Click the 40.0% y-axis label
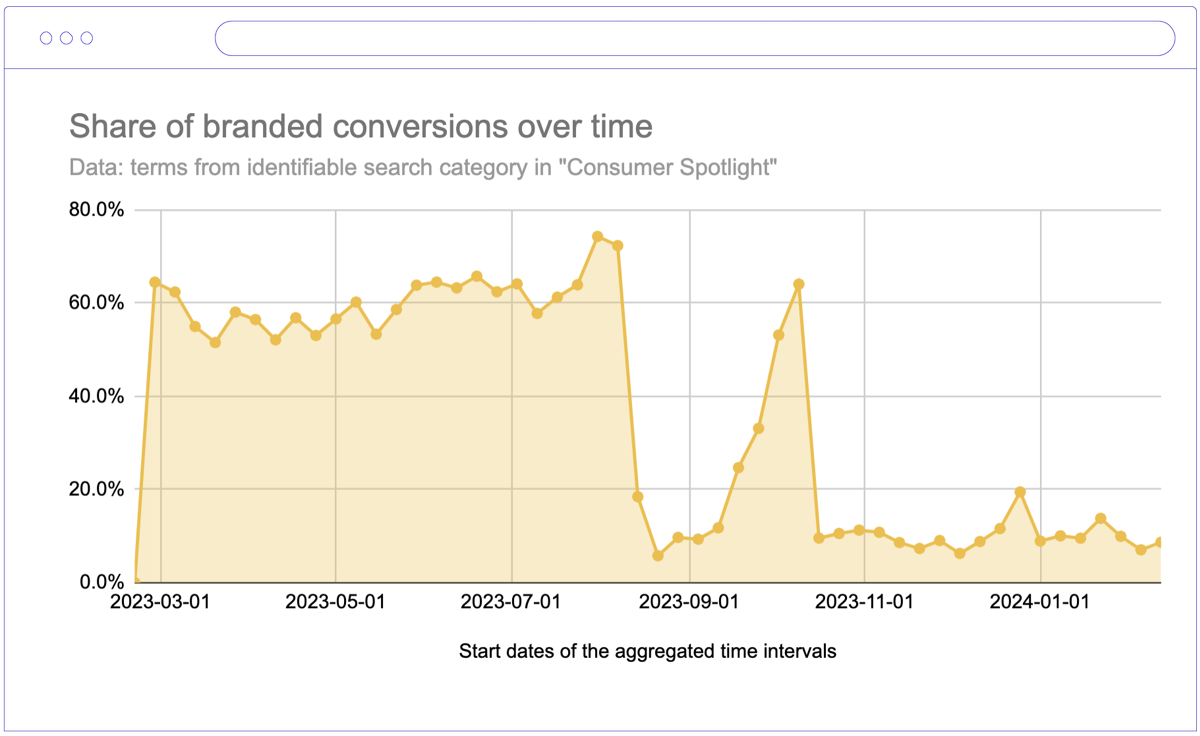The image size is (1200, 736). [x=96, y=396]
